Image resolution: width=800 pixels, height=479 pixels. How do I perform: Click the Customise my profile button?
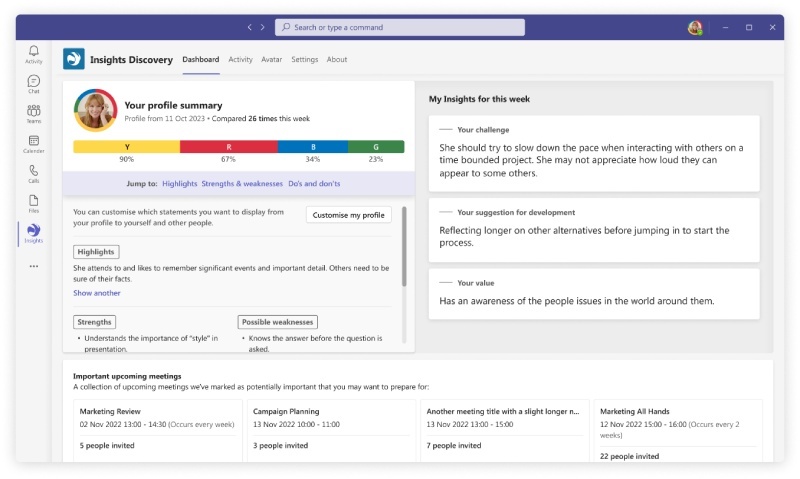tap(348, 215)
